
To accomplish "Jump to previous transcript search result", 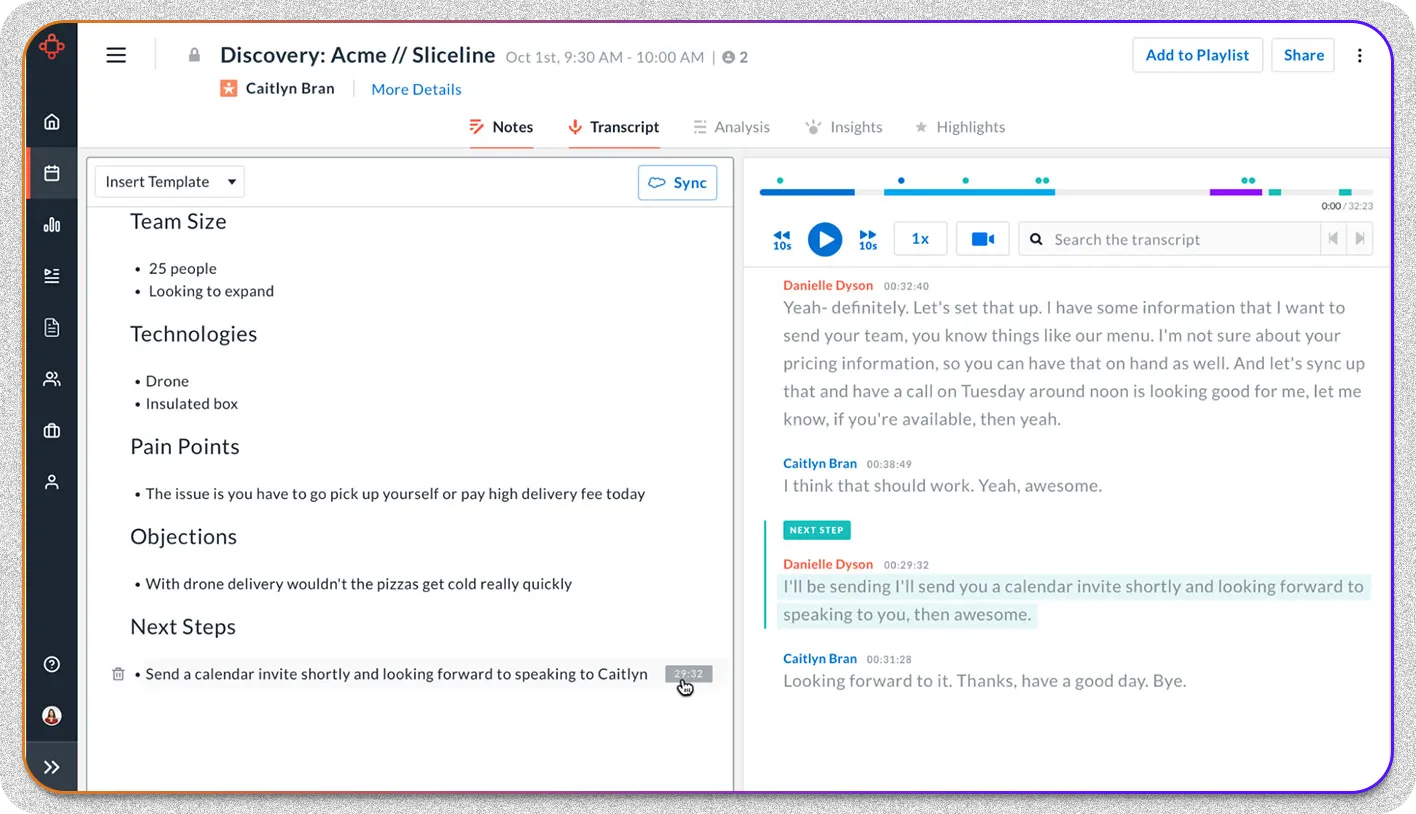I will (1332, 239).
